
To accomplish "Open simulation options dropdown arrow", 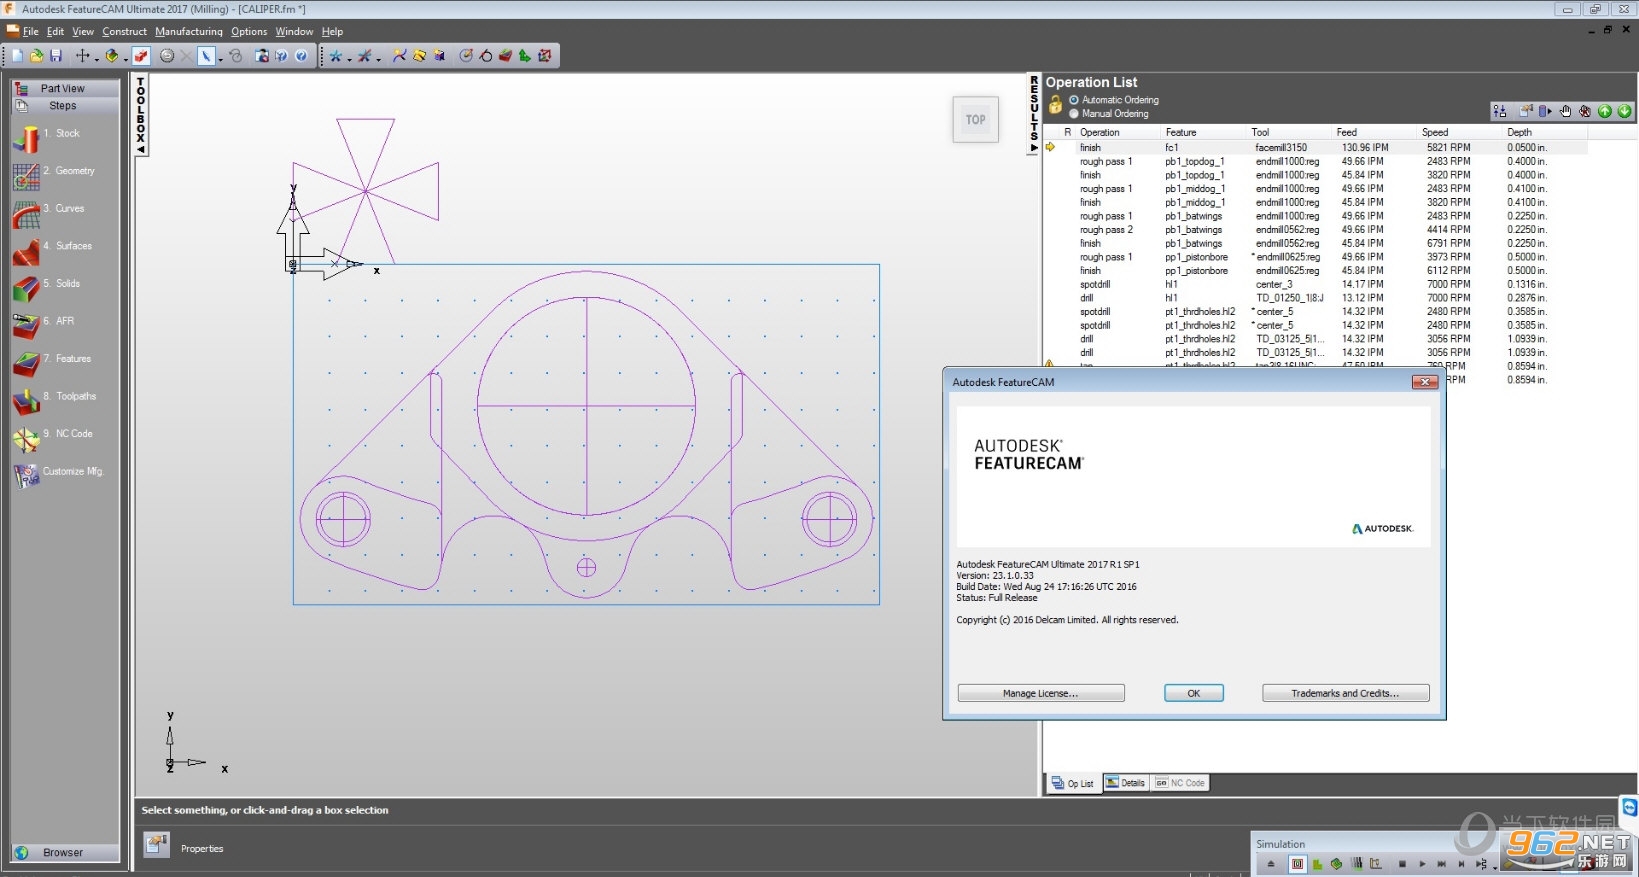I will pyautogui.click(x=1495, y=868).
